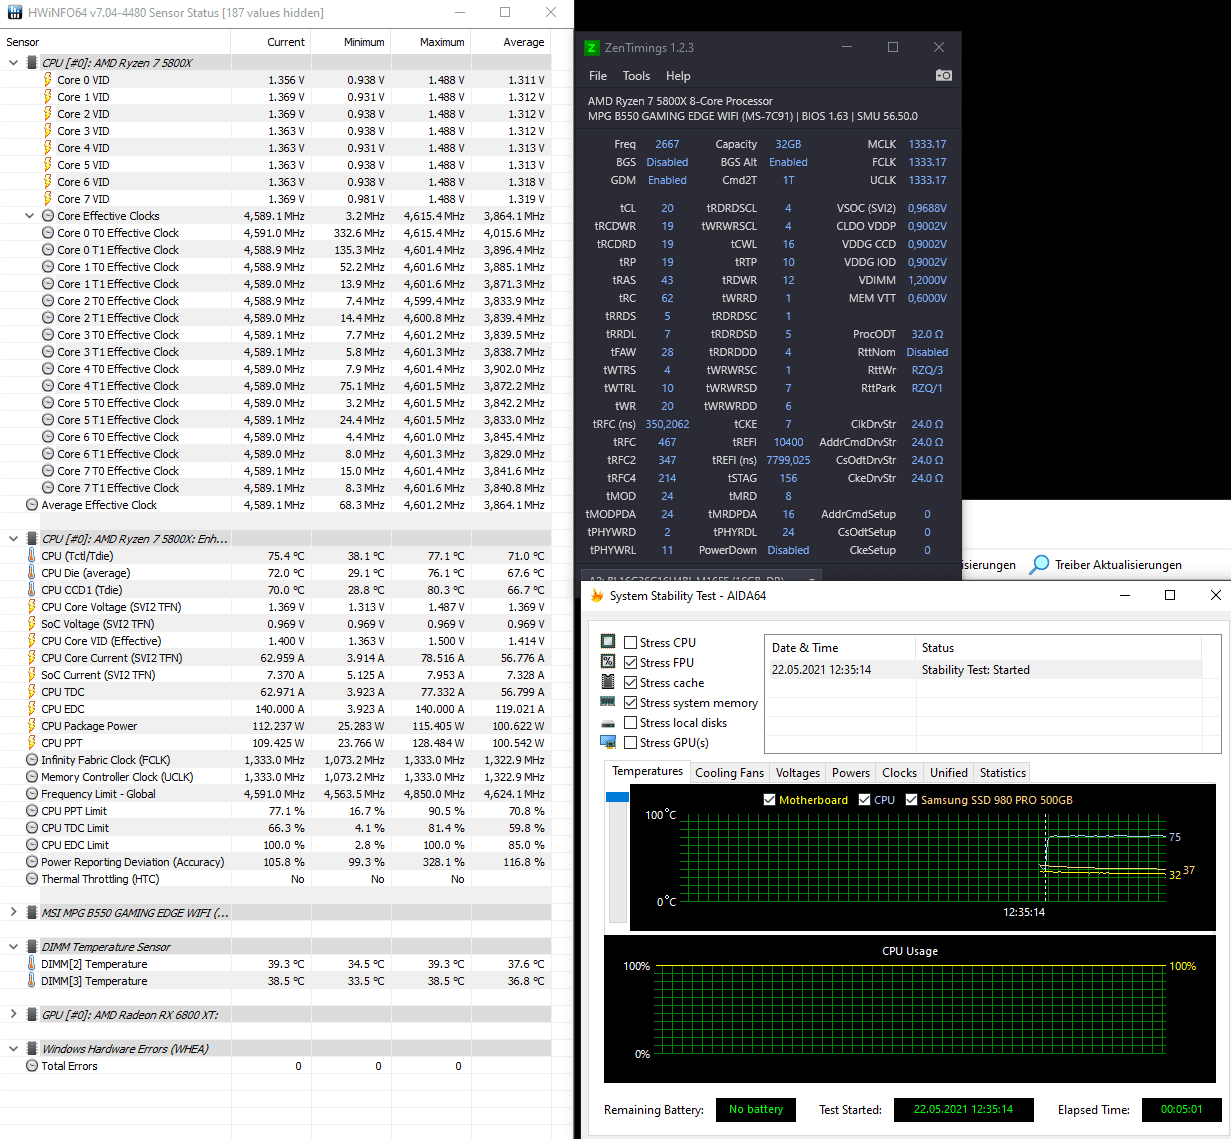Click the clock icon for Core Effective Clocks
1231x1139 pixels.
[x=48, y=216]
